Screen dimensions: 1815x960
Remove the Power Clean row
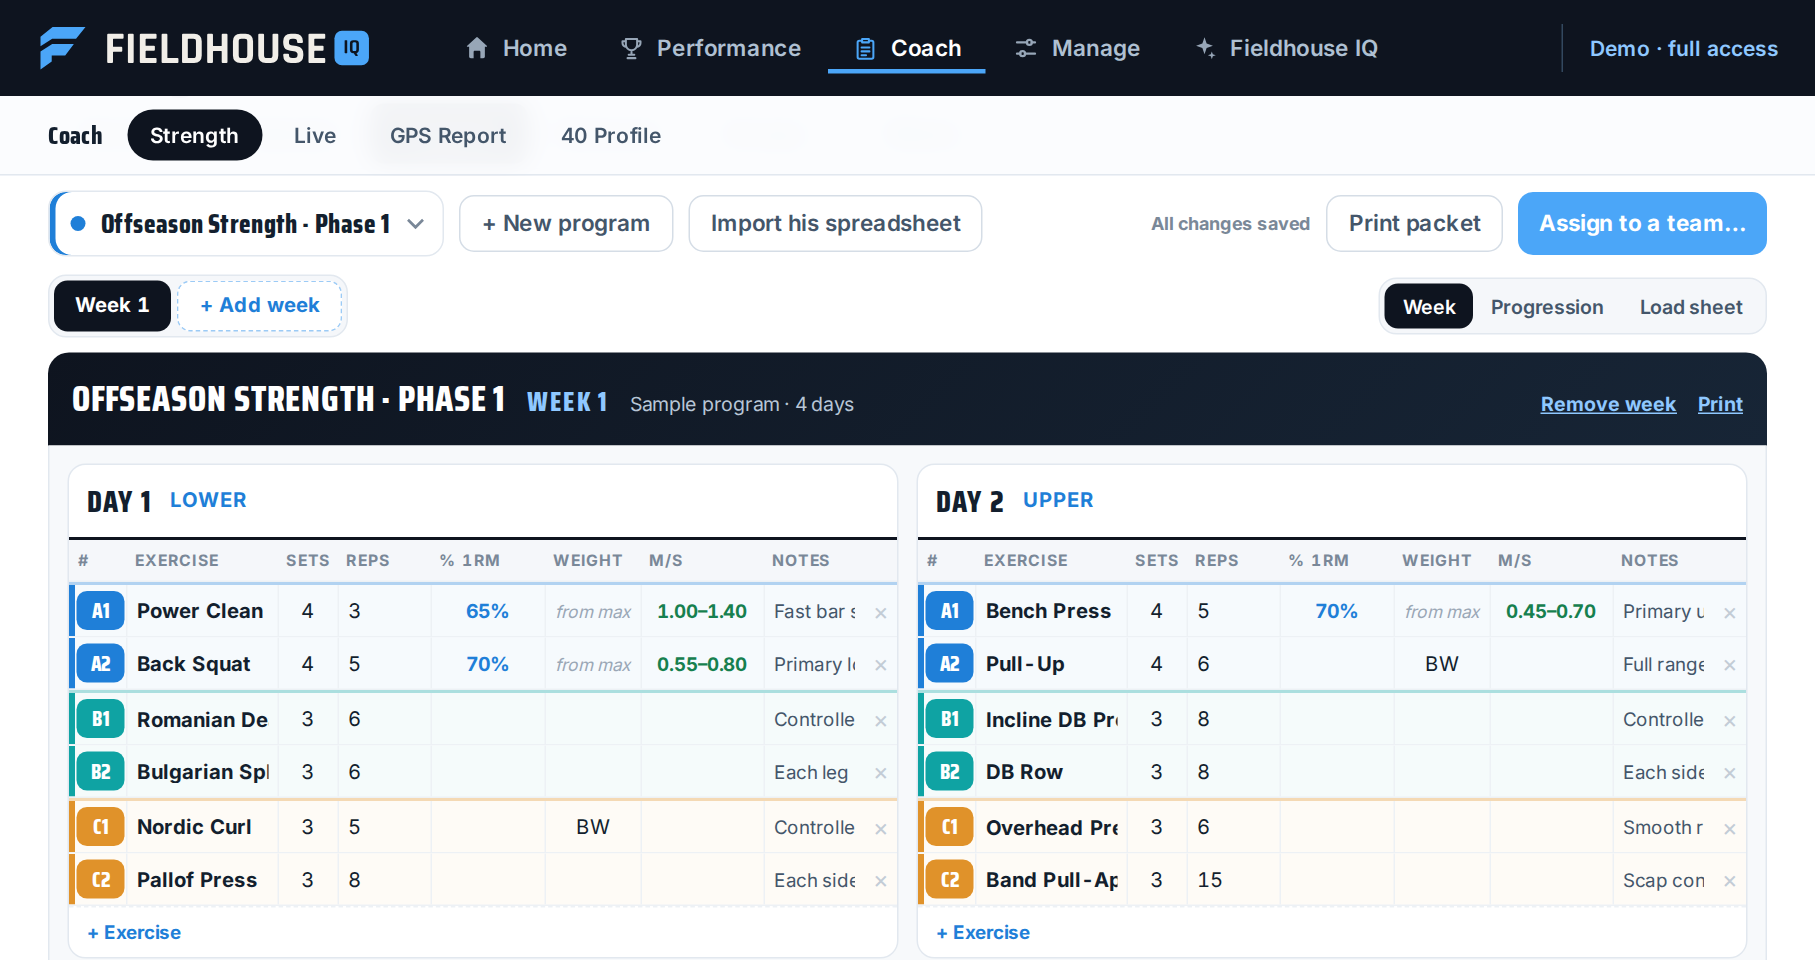(881, 612)
